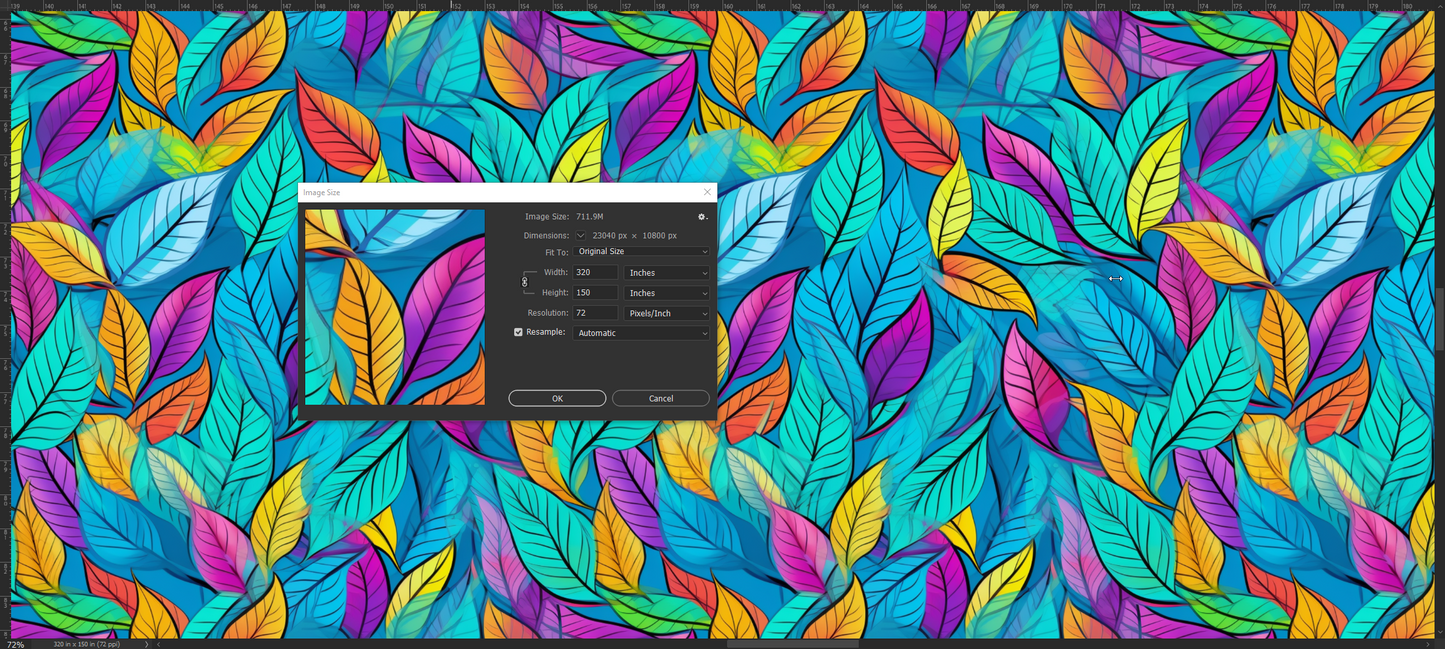
Task: Toggle the constrain aspect ratio chain link
Action: pyautogui.click(x=524, y=282)
